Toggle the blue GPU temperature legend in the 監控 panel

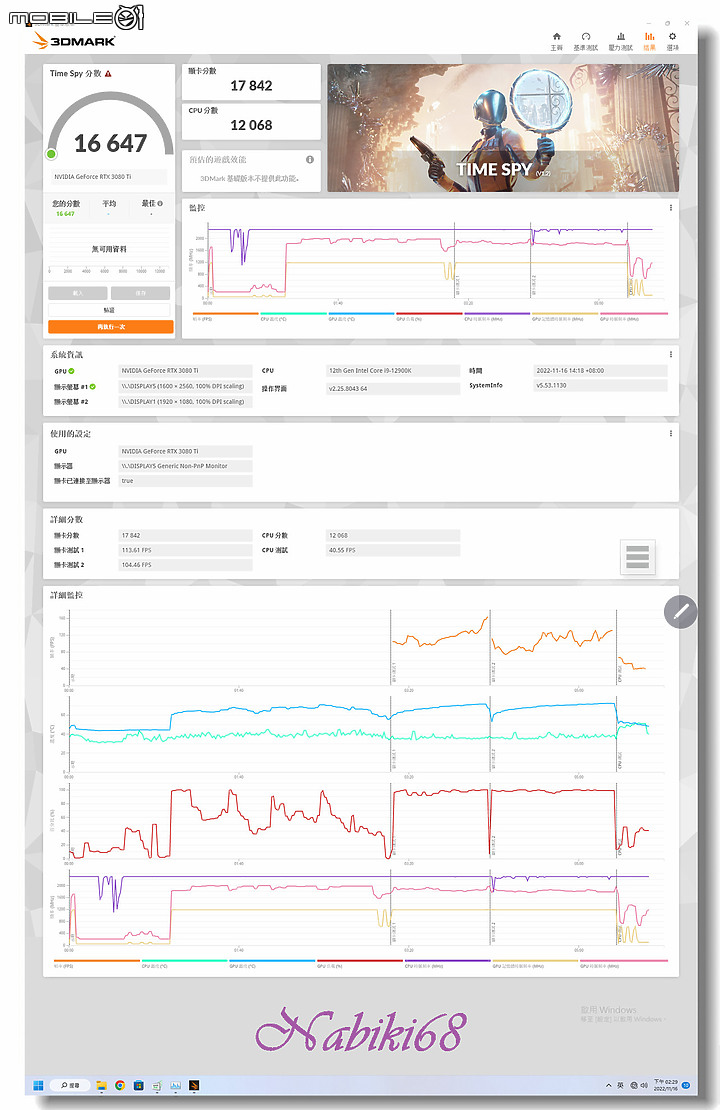tap(361, 316)
